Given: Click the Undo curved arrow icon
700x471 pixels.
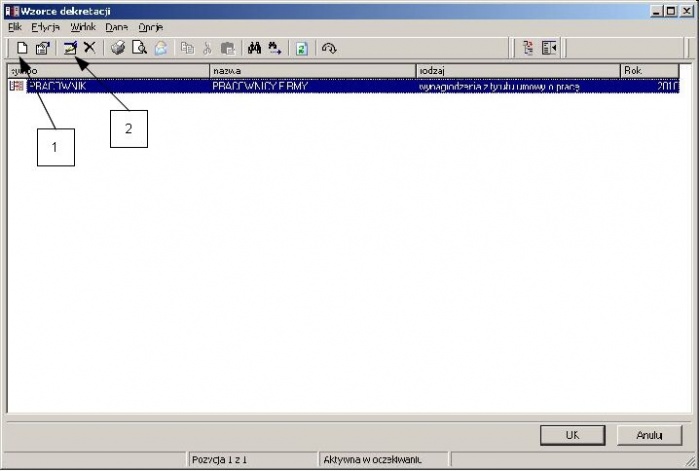Looking at the screenshot, I should [x=329, y=48].
